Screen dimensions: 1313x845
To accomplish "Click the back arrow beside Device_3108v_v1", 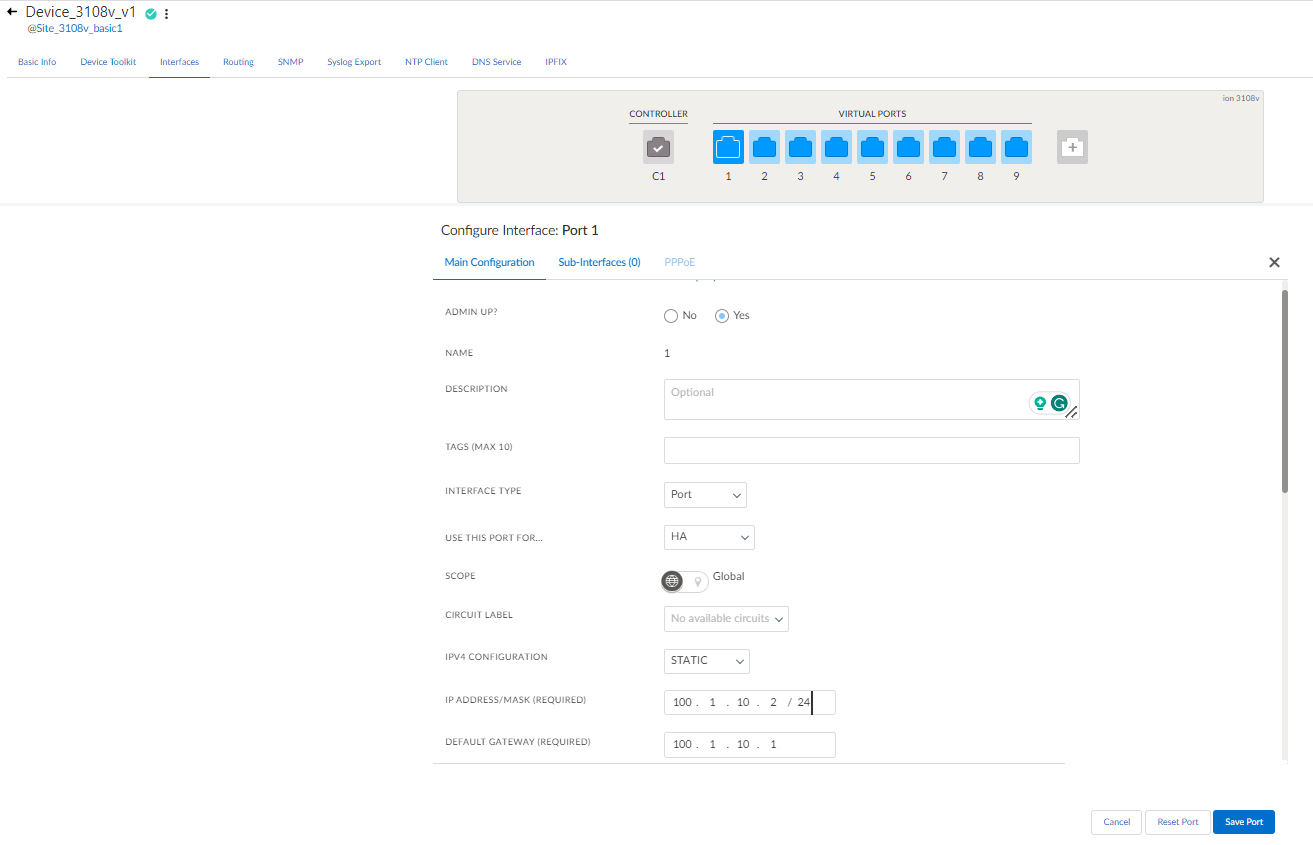I will click(12, 13).
